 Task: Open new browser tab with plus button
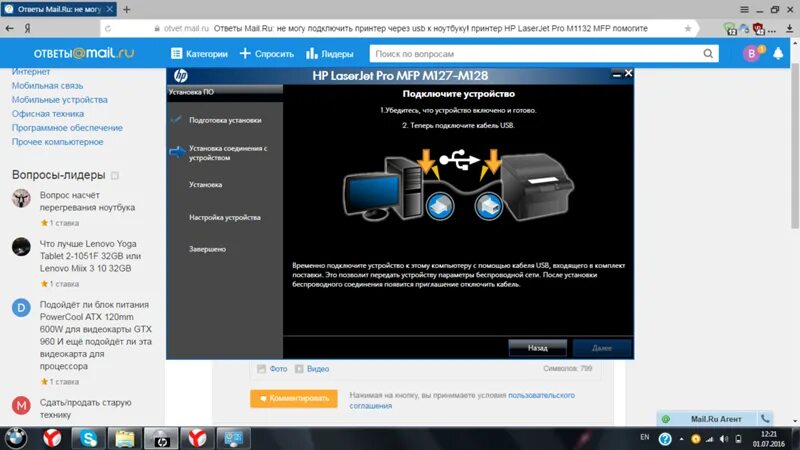127,9
